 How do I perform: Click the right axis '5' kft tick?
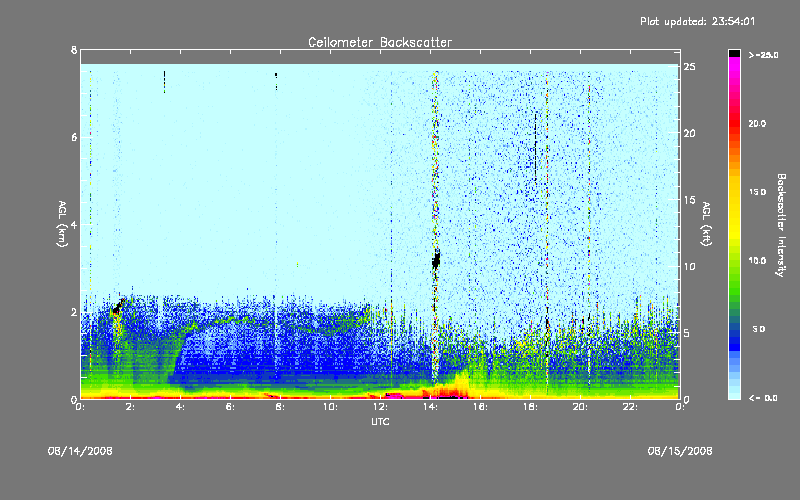coord(687,333)
